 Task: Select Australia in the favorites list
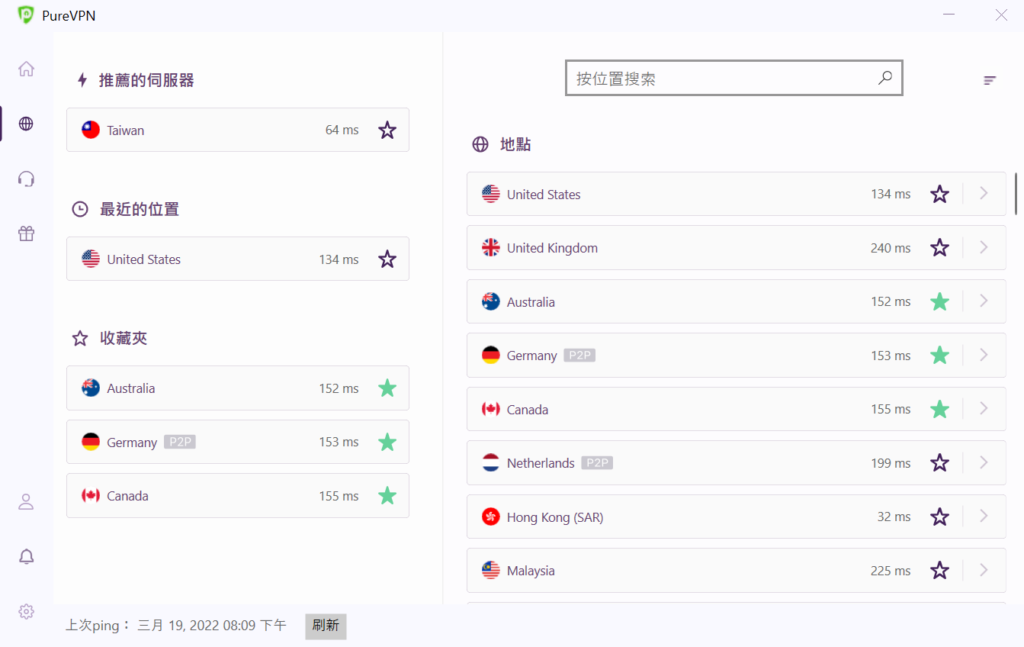tap(238, 388)
